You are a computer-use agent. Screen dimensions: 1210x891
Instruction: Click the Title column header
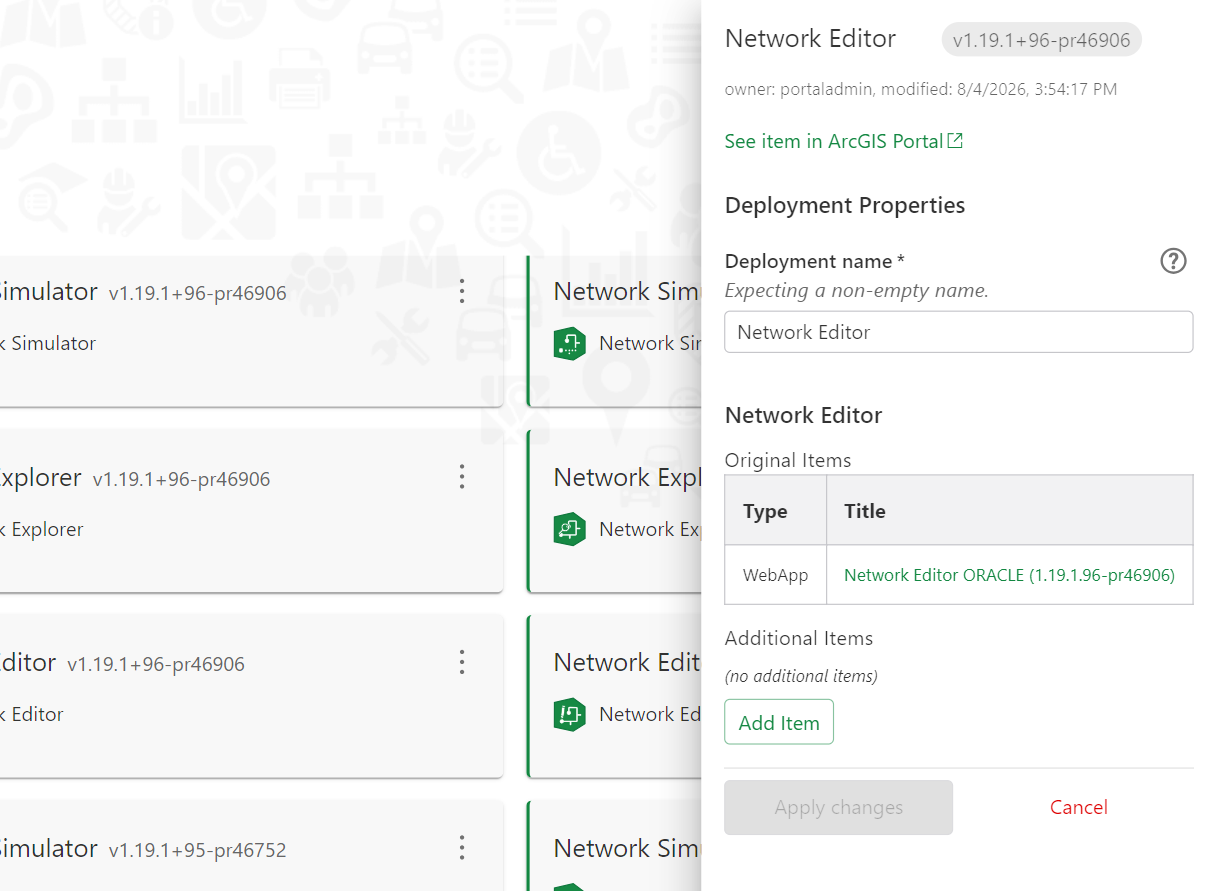coord(1010,511)
